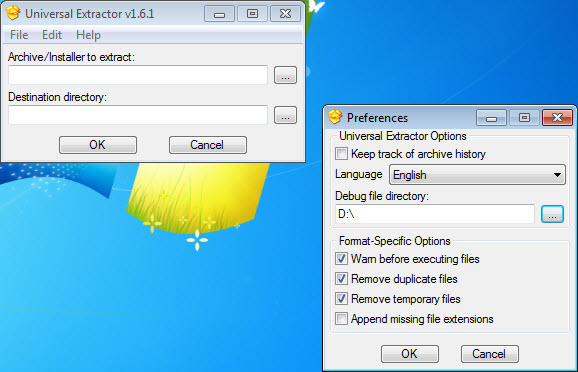Click the Destination directory input field

138,115
